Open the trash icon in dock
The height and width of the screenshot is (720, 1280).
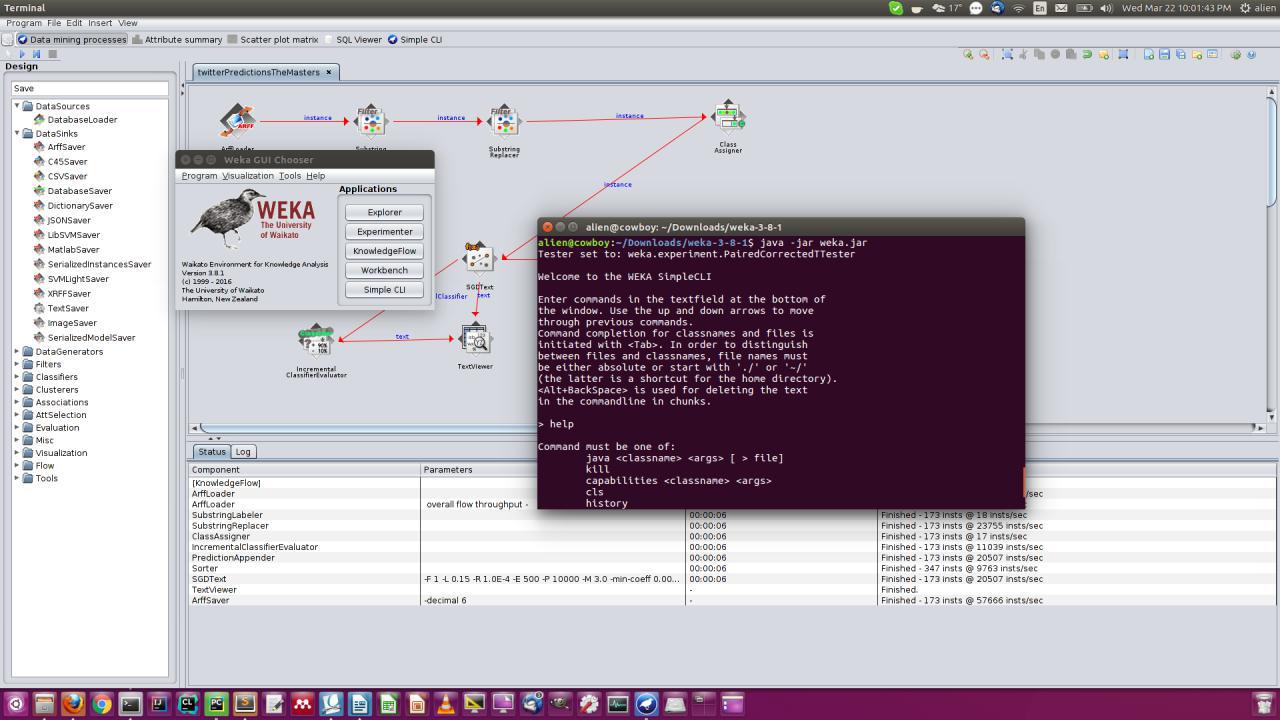point(1264,704)
